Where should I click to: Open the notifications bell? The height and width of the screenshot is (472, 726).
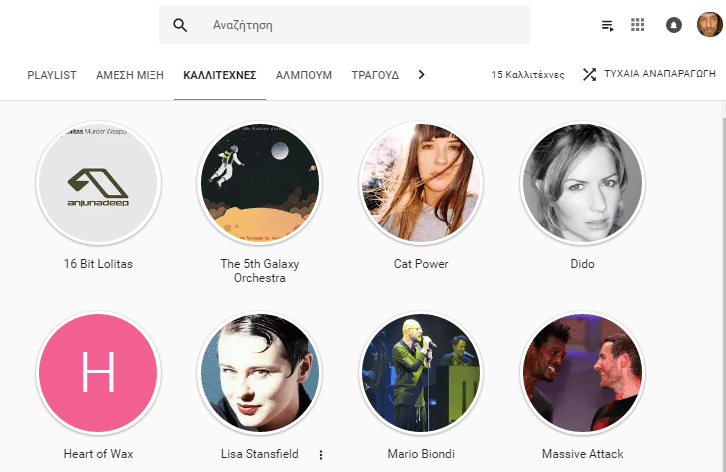point(673,25)
